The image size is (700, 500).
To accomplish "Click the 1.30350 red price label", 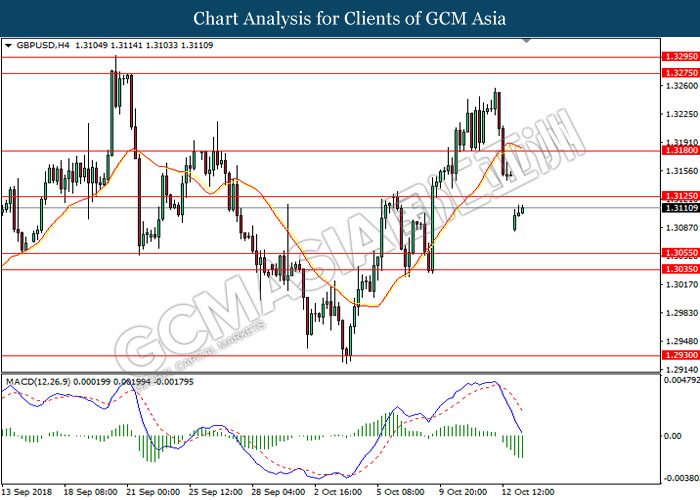I will pos(681,269).
